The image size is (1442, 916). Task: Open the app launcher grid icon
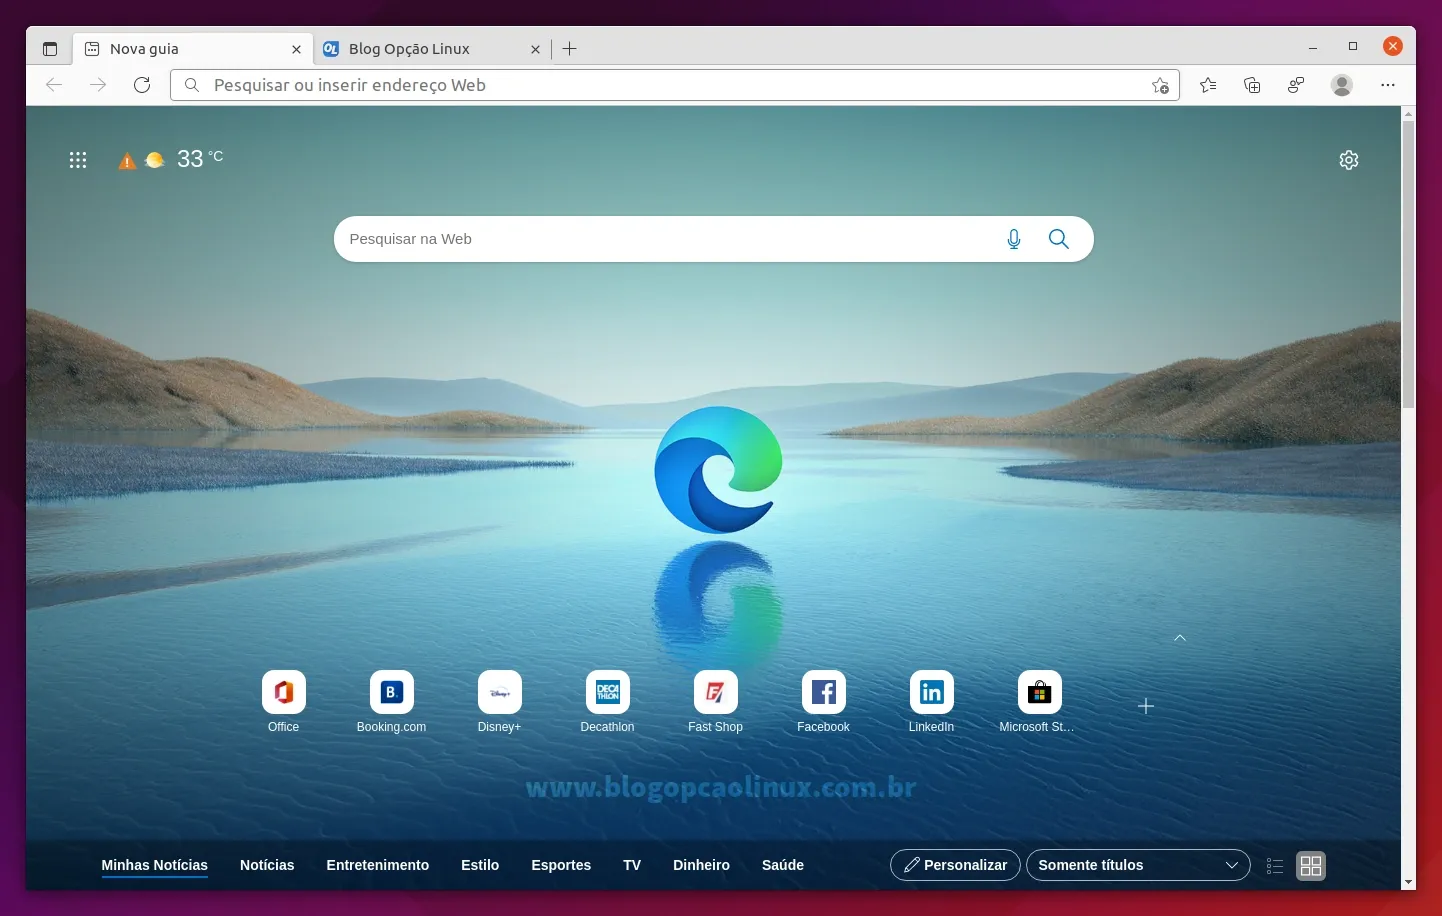pyautogui.click(x=78, y=160)
